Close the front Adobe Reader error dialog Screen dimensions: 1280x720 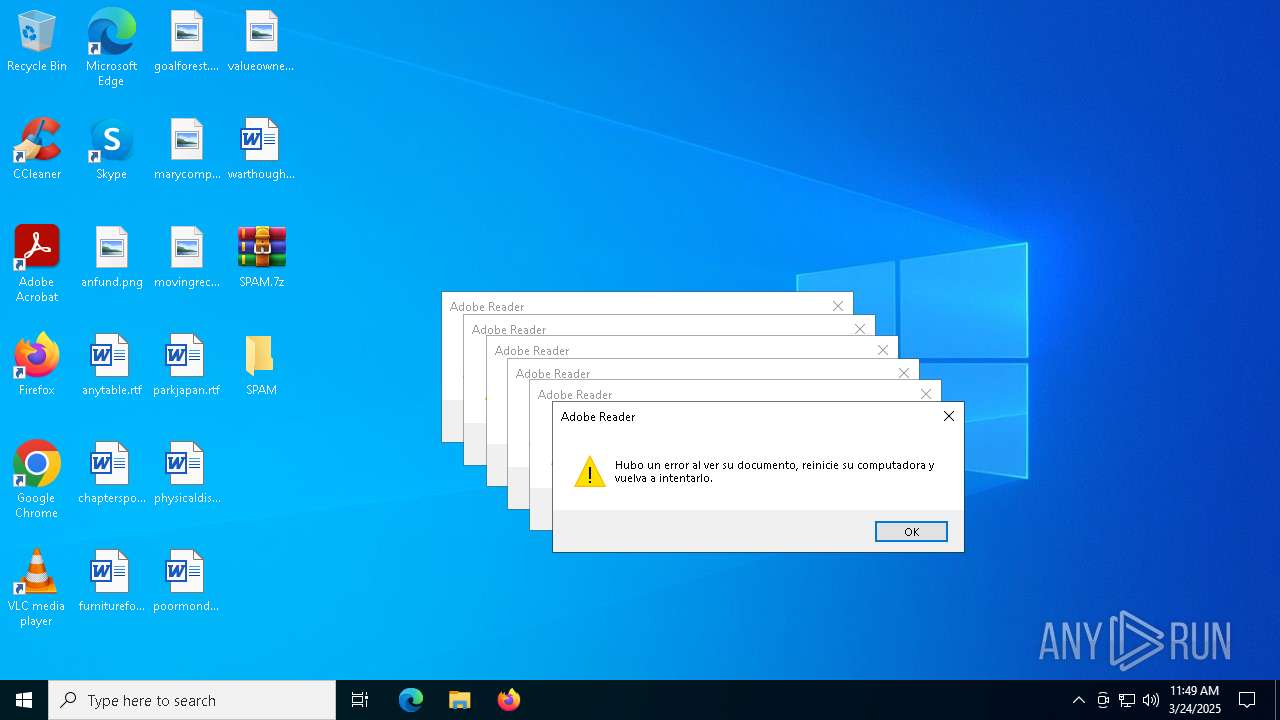click(x=949, y=416)
